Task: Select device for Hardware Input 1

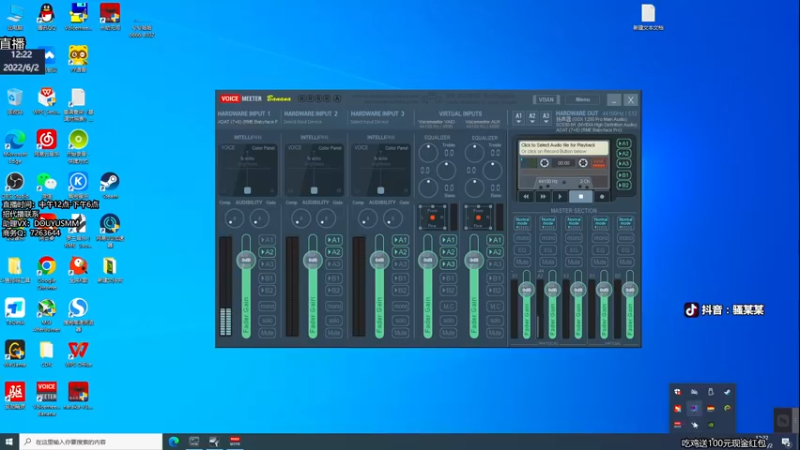Action: [247, 122]
